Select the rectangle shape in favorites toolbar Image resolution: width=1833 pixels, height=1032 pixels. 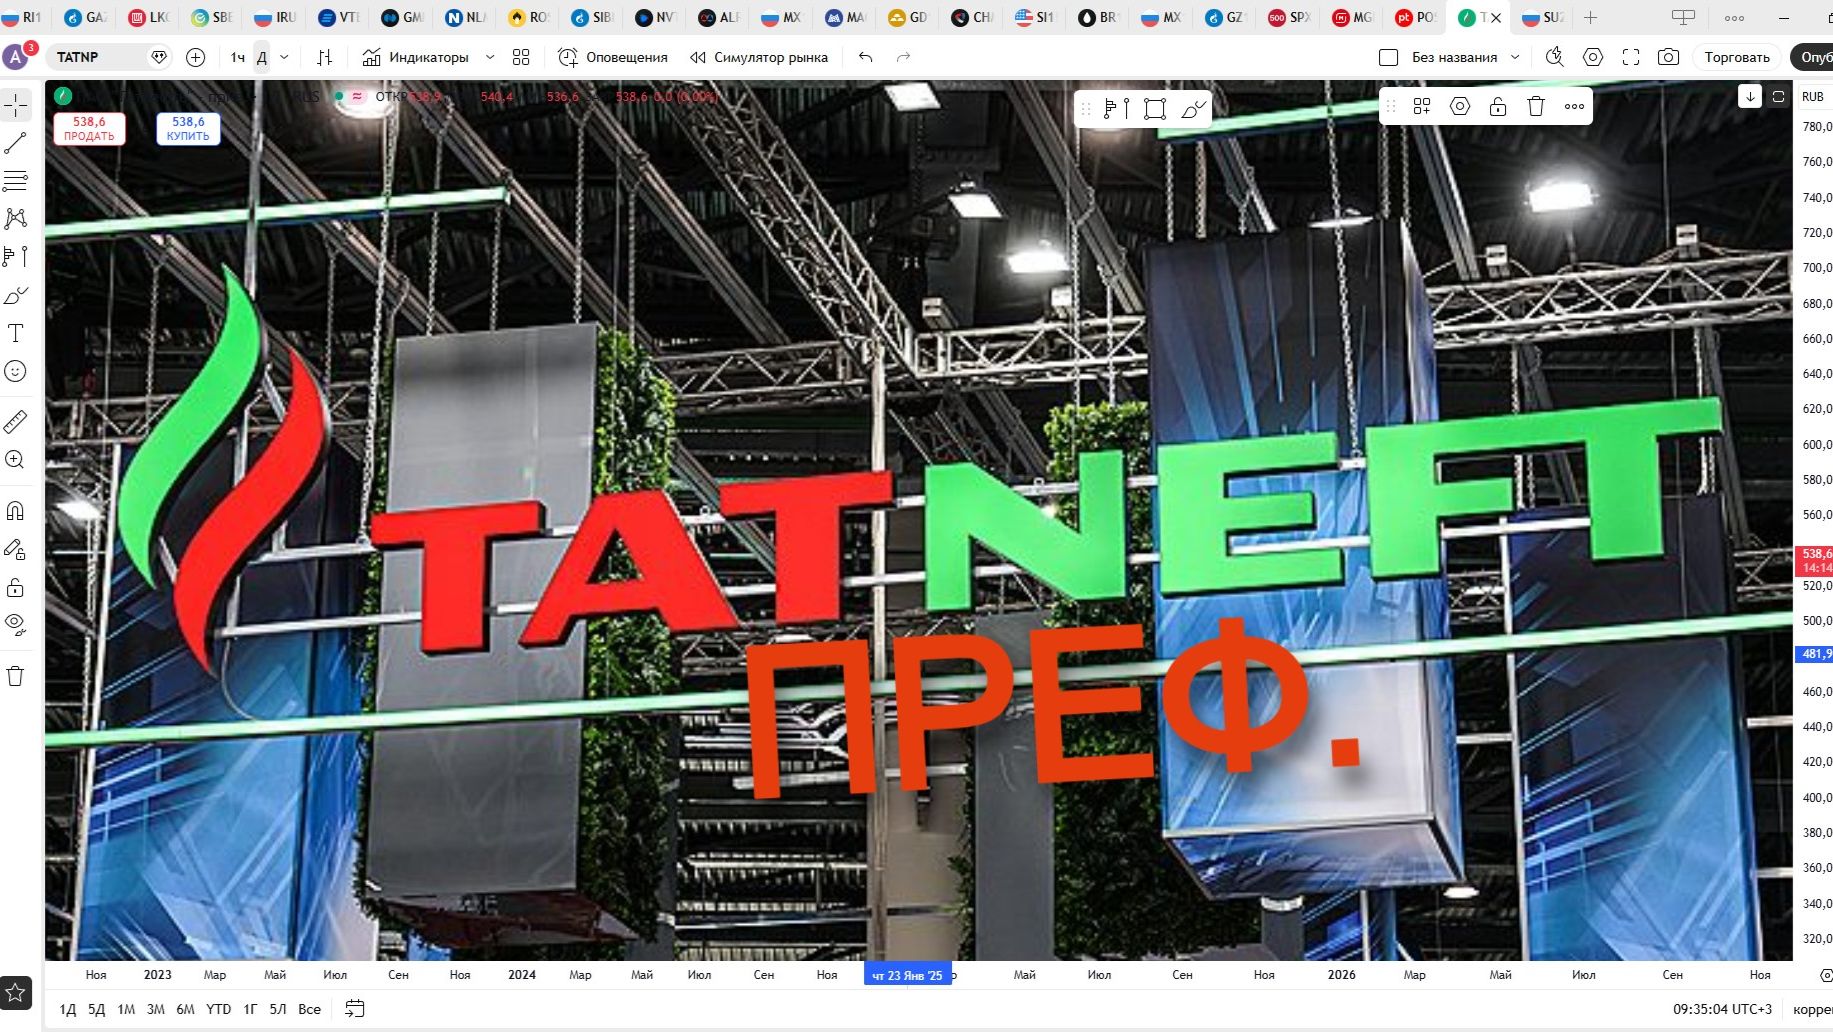(1155, 108)
